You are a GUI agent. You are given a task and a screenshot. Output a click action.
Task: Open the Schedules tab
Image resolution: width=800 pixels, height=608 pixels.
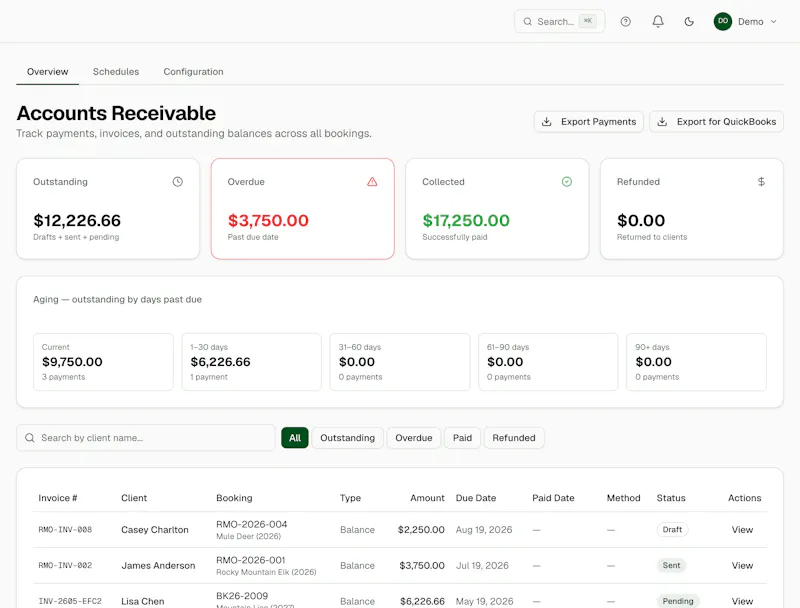pos(116,71)
